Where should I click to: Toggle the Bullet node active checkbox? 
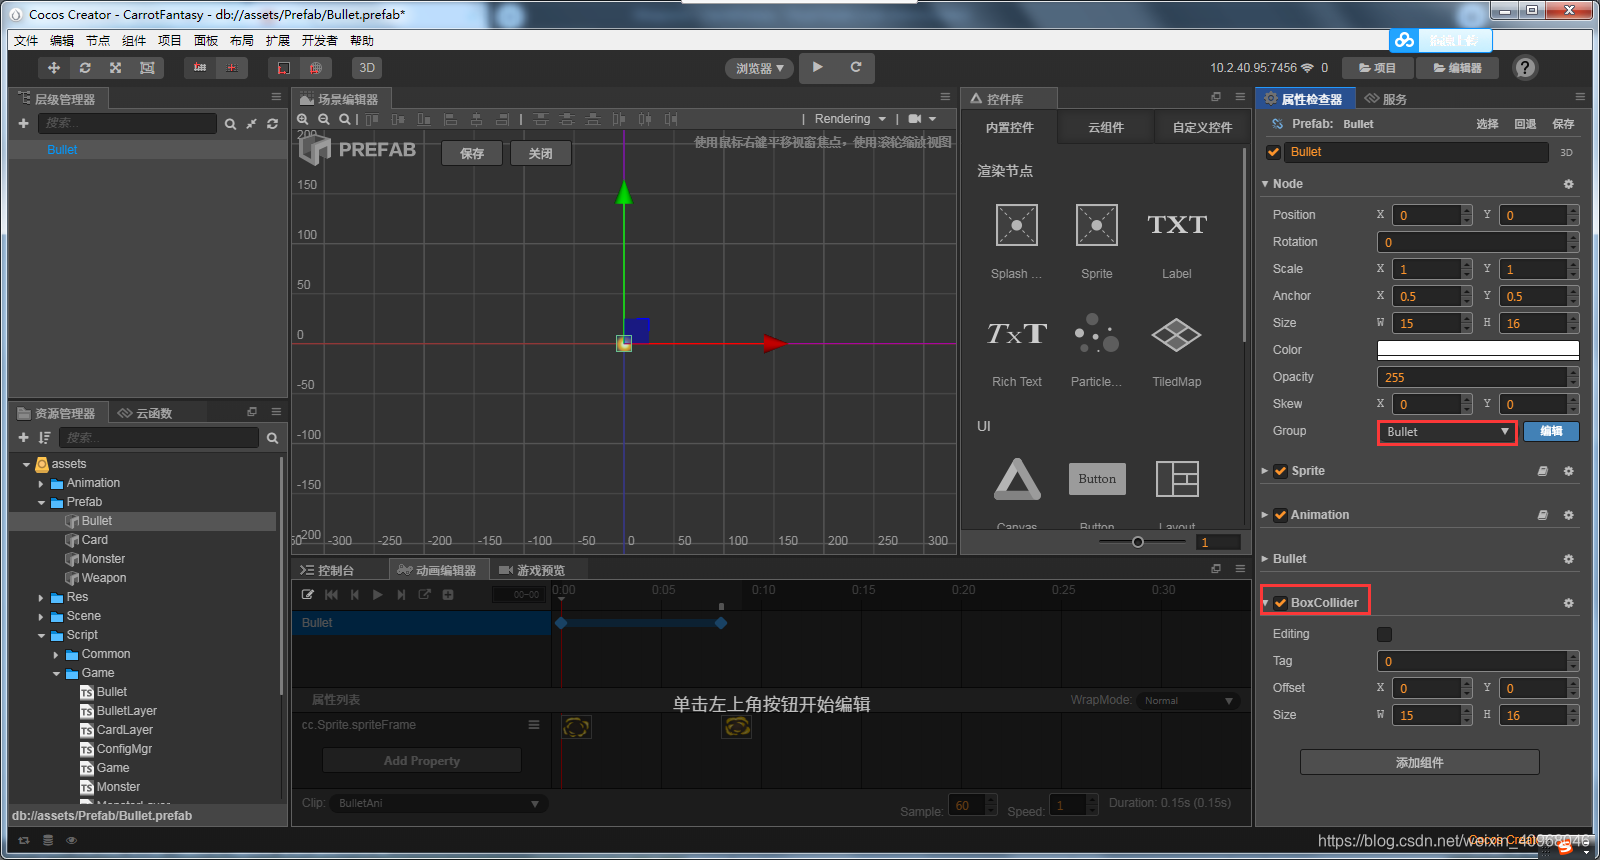1273,152
